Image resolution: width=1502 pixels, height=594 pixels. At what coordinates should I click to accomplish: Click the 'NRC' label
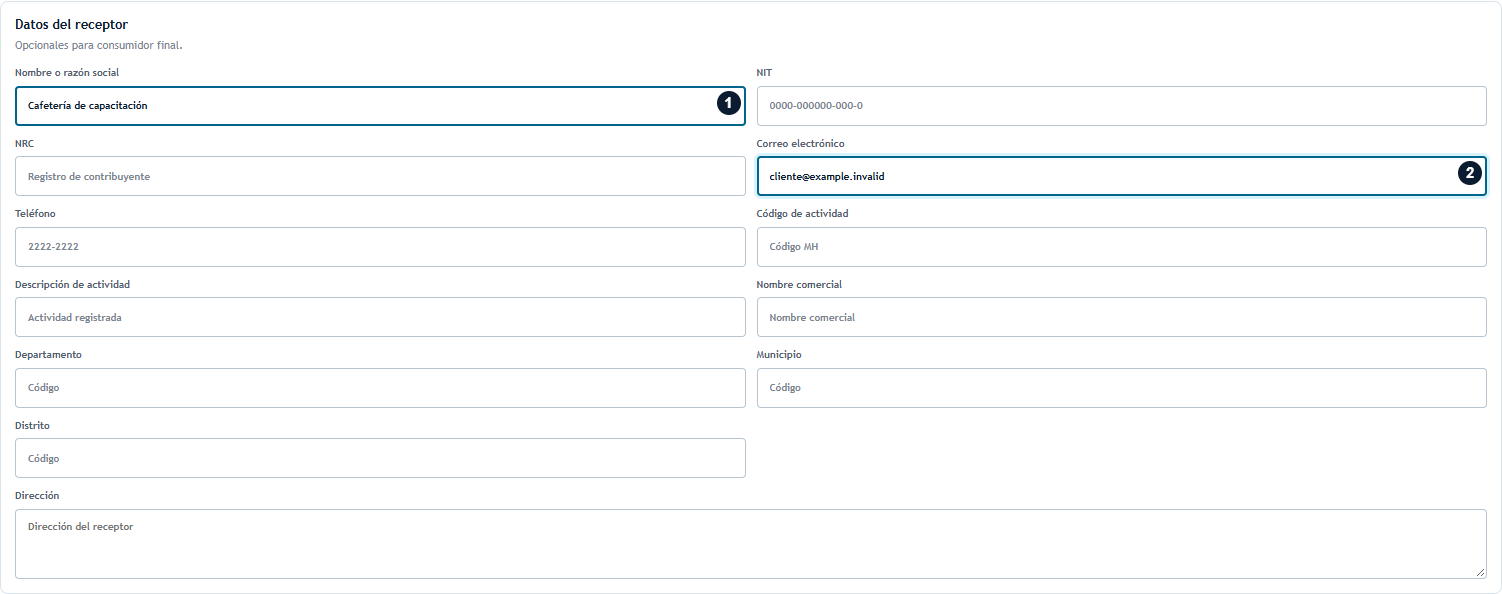(25, 143)
